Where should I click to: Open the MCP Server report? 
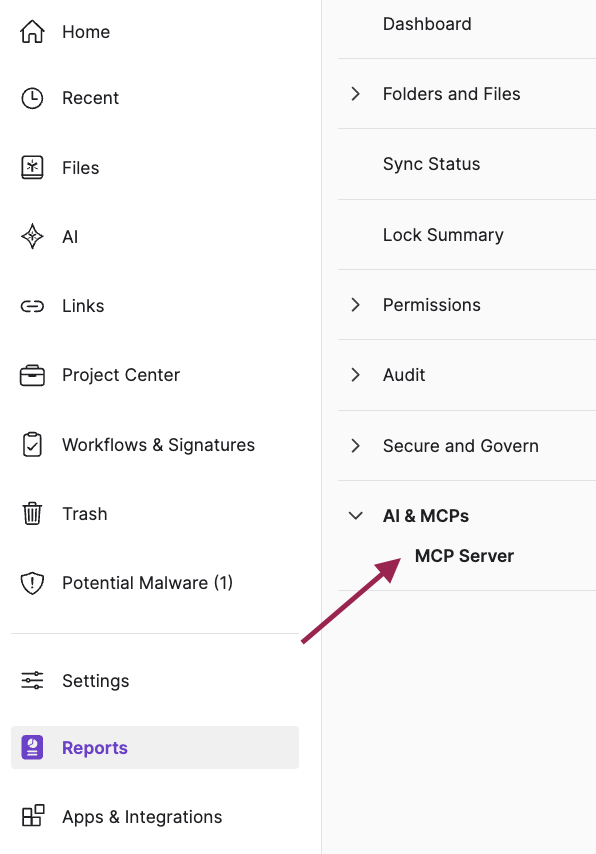464,556
